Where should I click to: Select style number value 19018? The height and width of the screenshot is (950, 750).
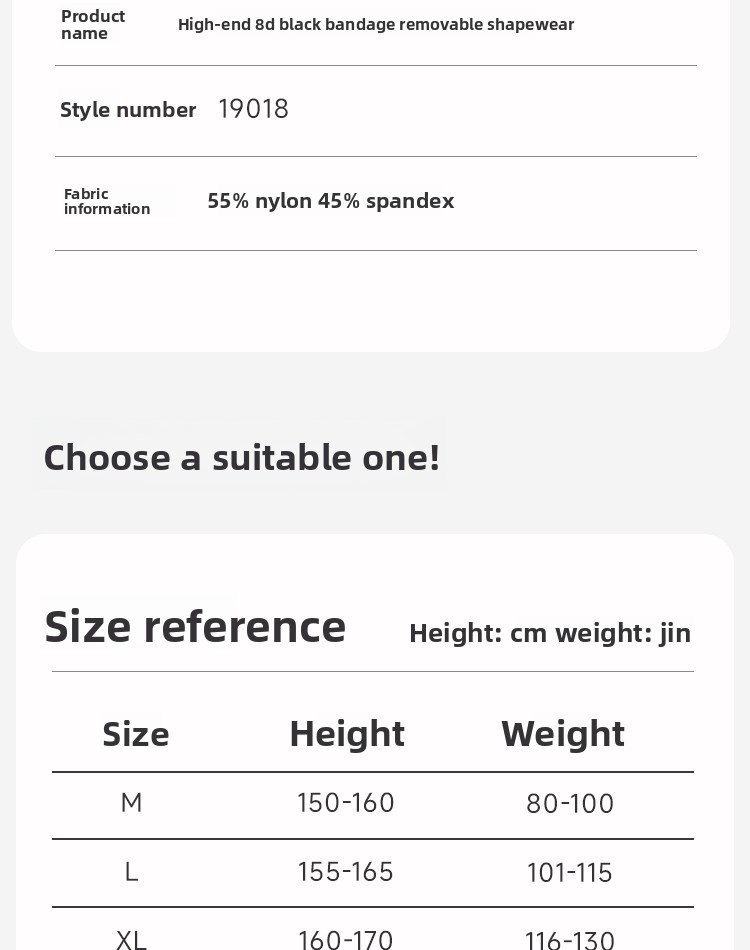(253, 108)
